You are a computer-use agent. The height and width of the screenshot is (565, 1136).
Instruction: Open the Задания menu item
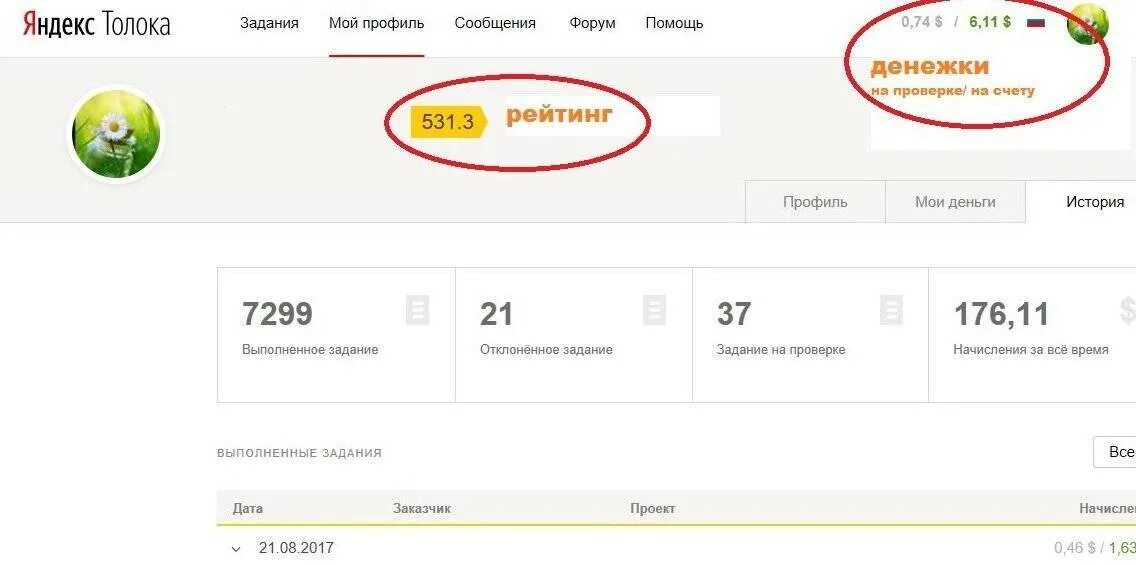pyautogui.click(x=269, y=23)
